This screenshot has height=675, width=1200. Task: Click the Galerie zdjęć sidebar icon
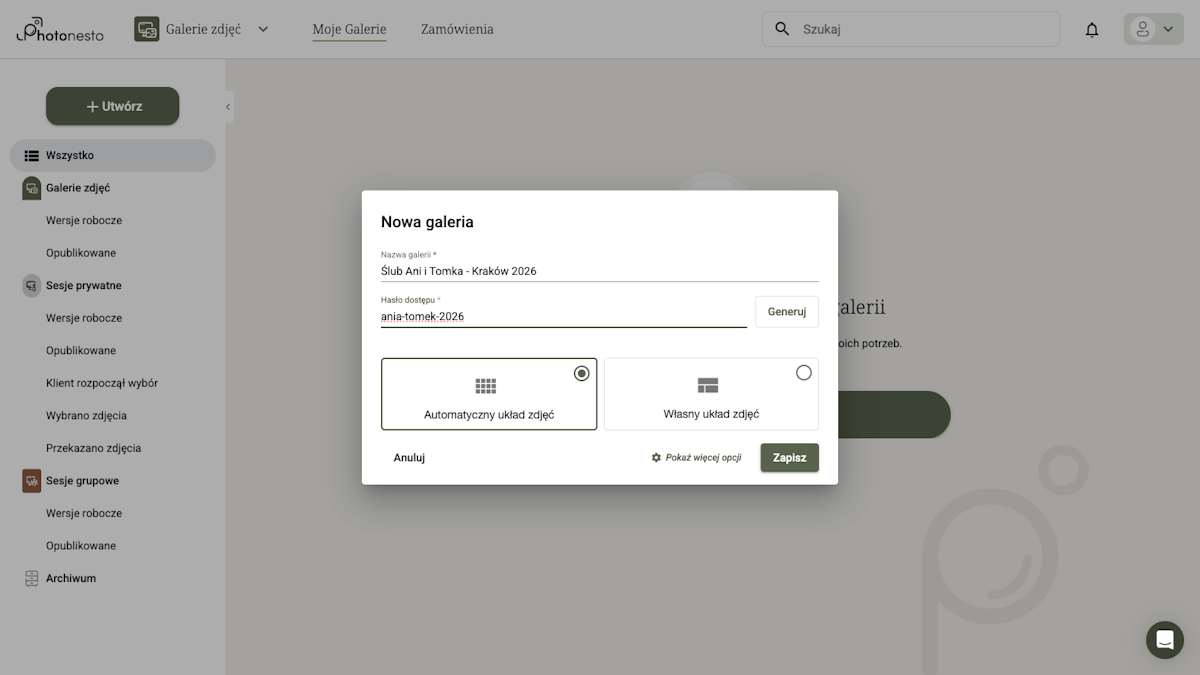pyautogui.click(x=31, y=188)
